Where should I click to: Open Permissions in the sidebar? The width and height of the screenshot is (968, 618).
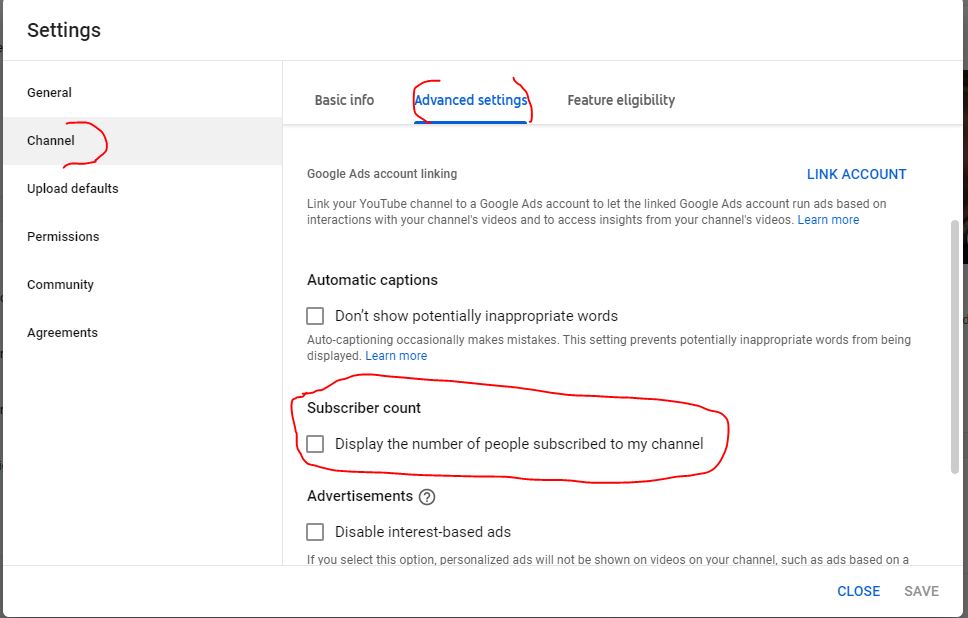click(x=63, y=237)
